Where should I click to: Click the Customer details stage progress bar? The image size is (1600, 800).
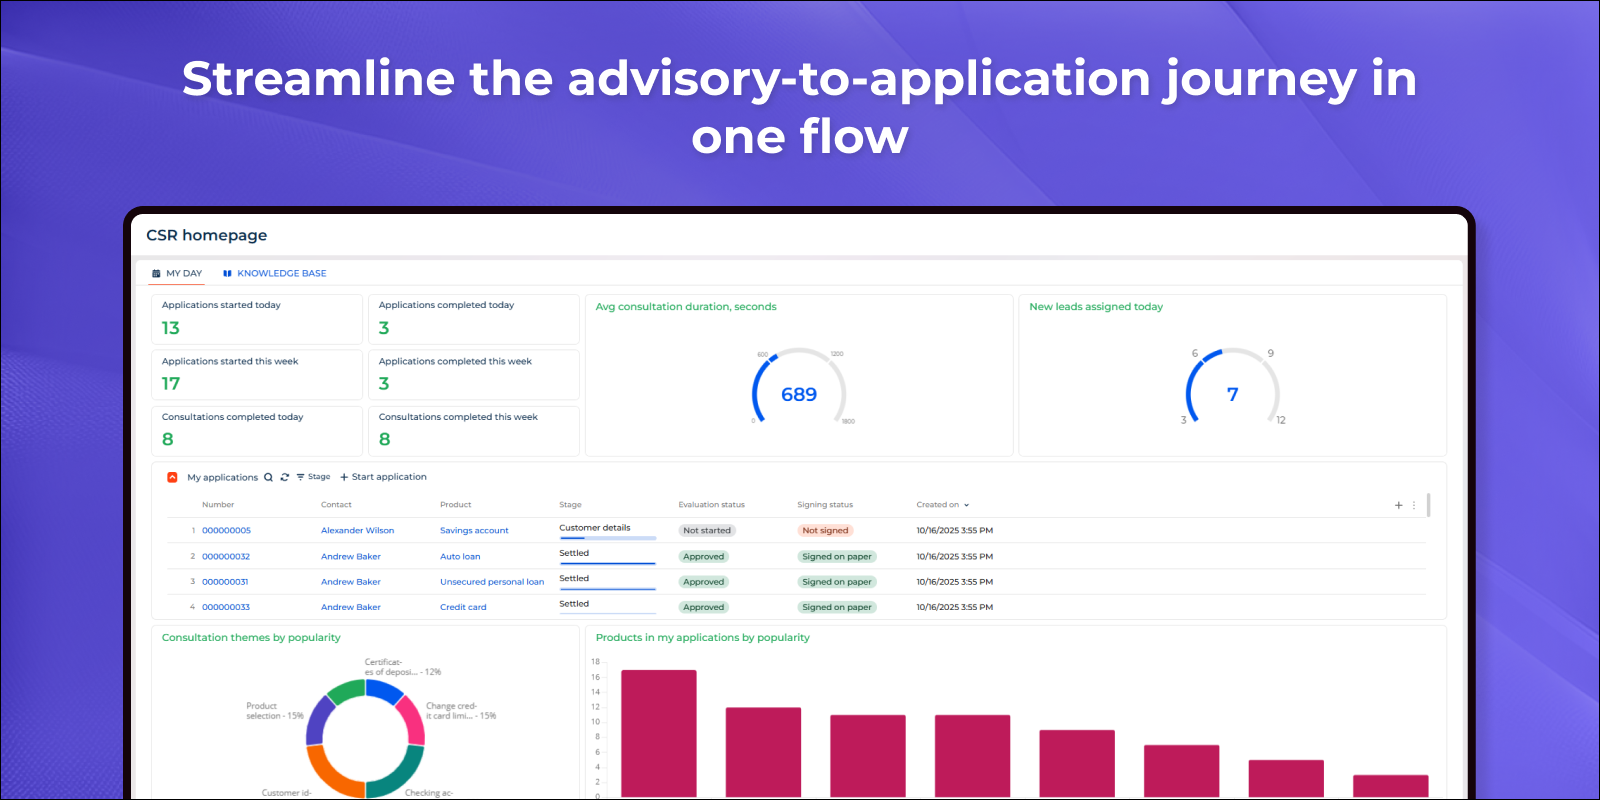(x=607, y=538)
